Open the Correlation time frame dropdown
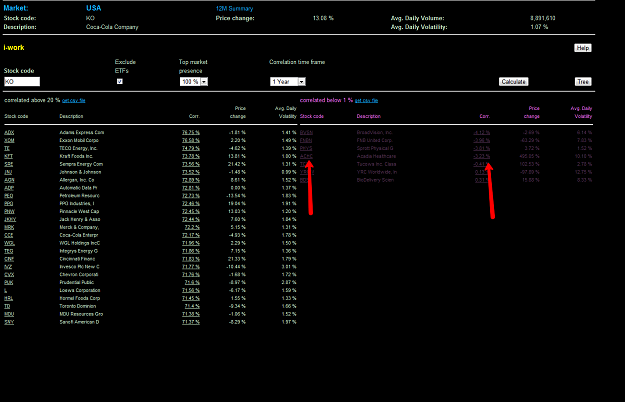 point(288,82)
